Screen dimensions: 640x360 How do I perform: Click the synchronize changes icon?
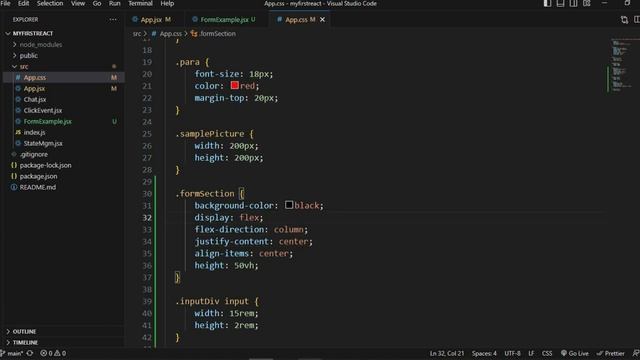click(x=30, y=353)
